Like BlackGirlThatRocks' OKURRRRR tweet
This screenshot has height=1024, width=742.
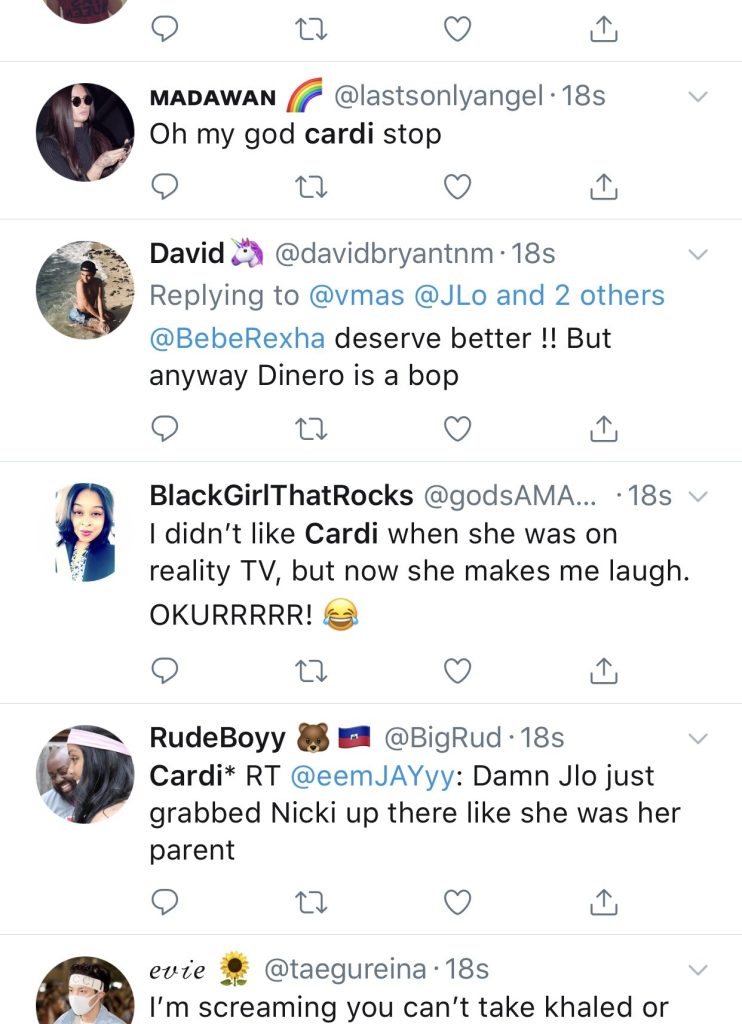pos(457,671)
